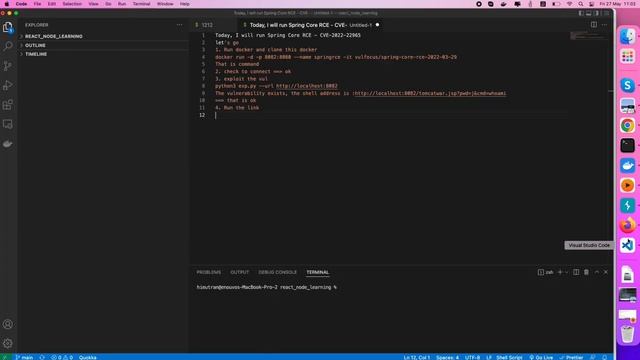Screen dimensions: 640x360
Task: Open Terminal app from the Dock
Action: [x=627, y=145]
